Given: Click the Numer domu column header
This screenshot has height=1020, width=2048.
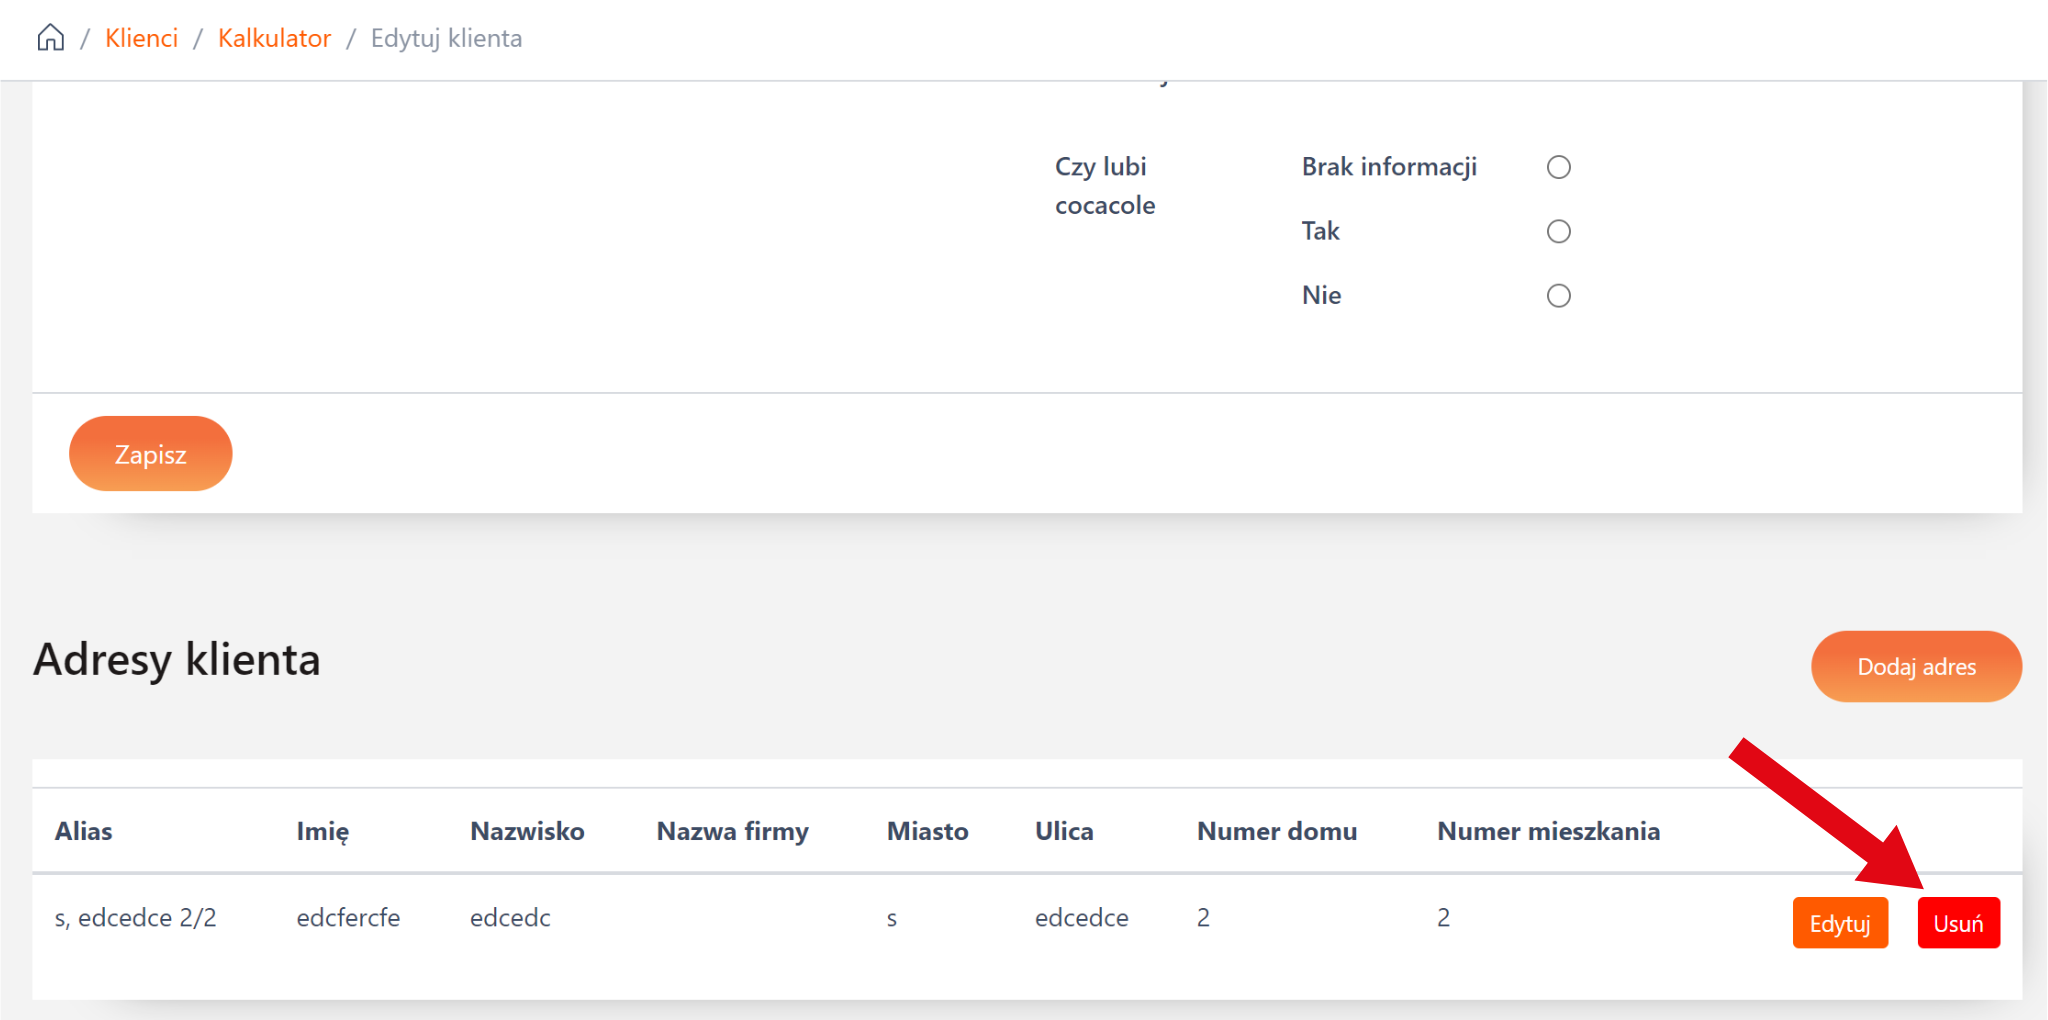Looking at the screenshot, I should click(x=1276, y=831).
